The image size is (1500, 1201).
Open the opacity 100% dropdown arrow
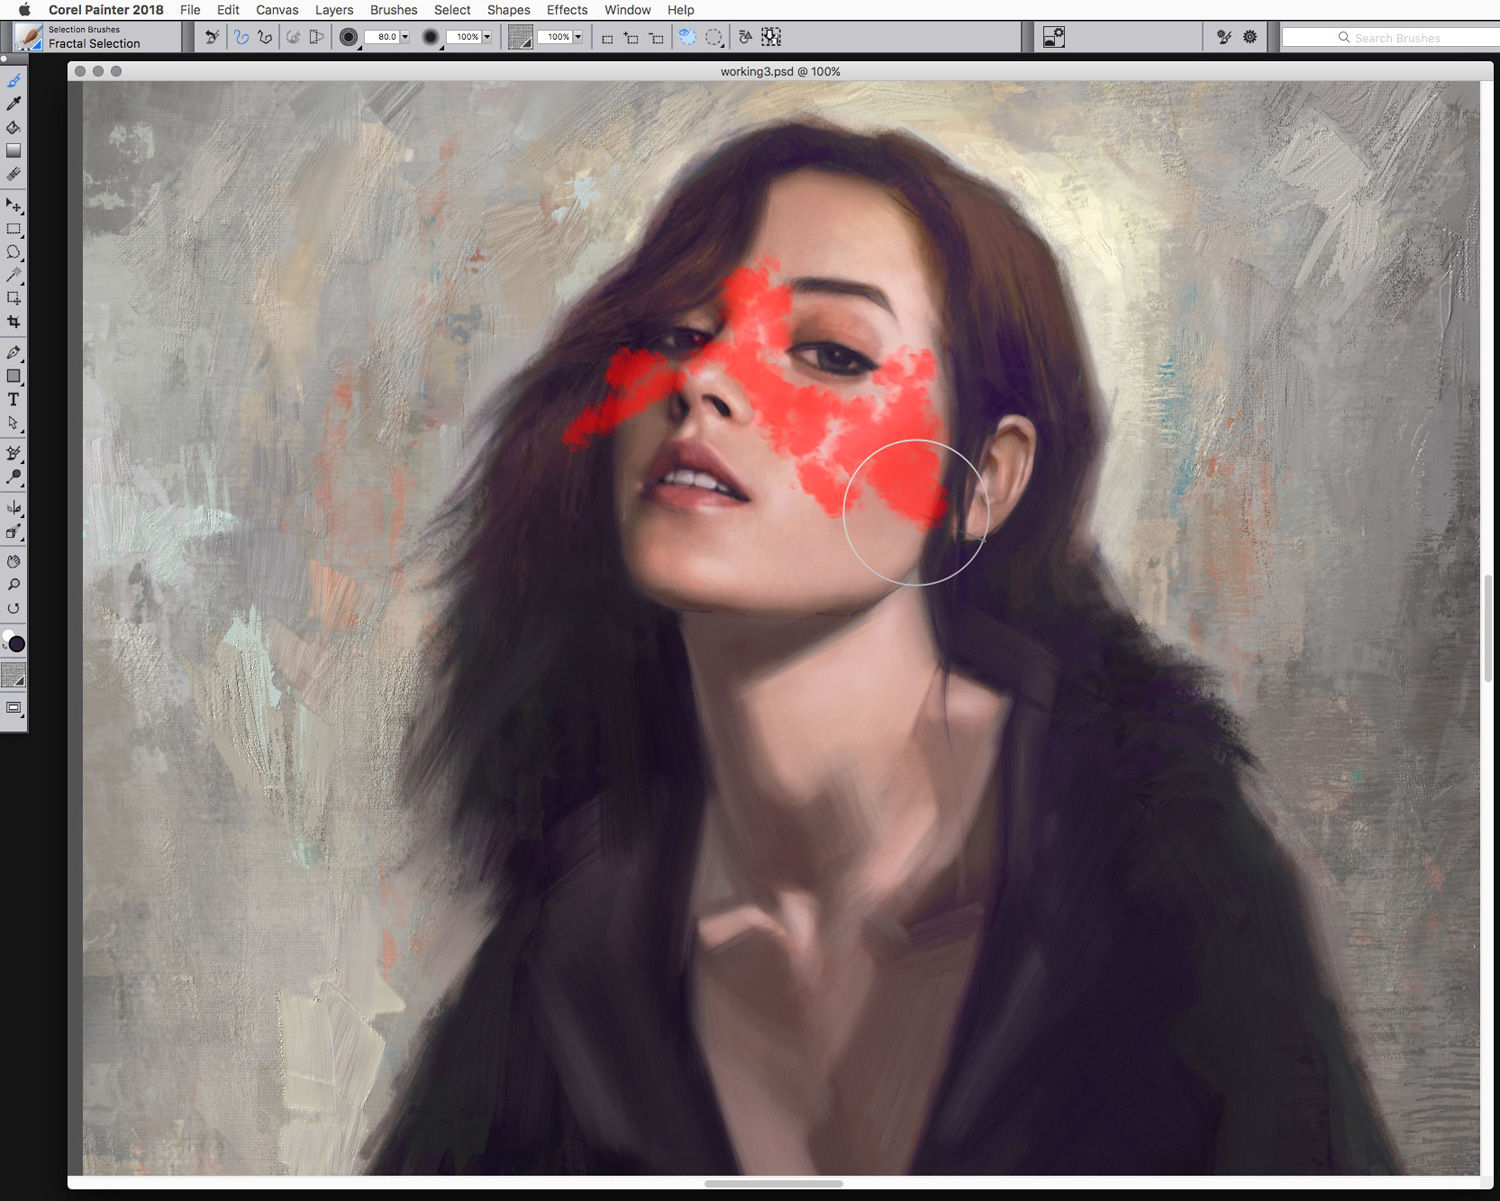(487, 37)
